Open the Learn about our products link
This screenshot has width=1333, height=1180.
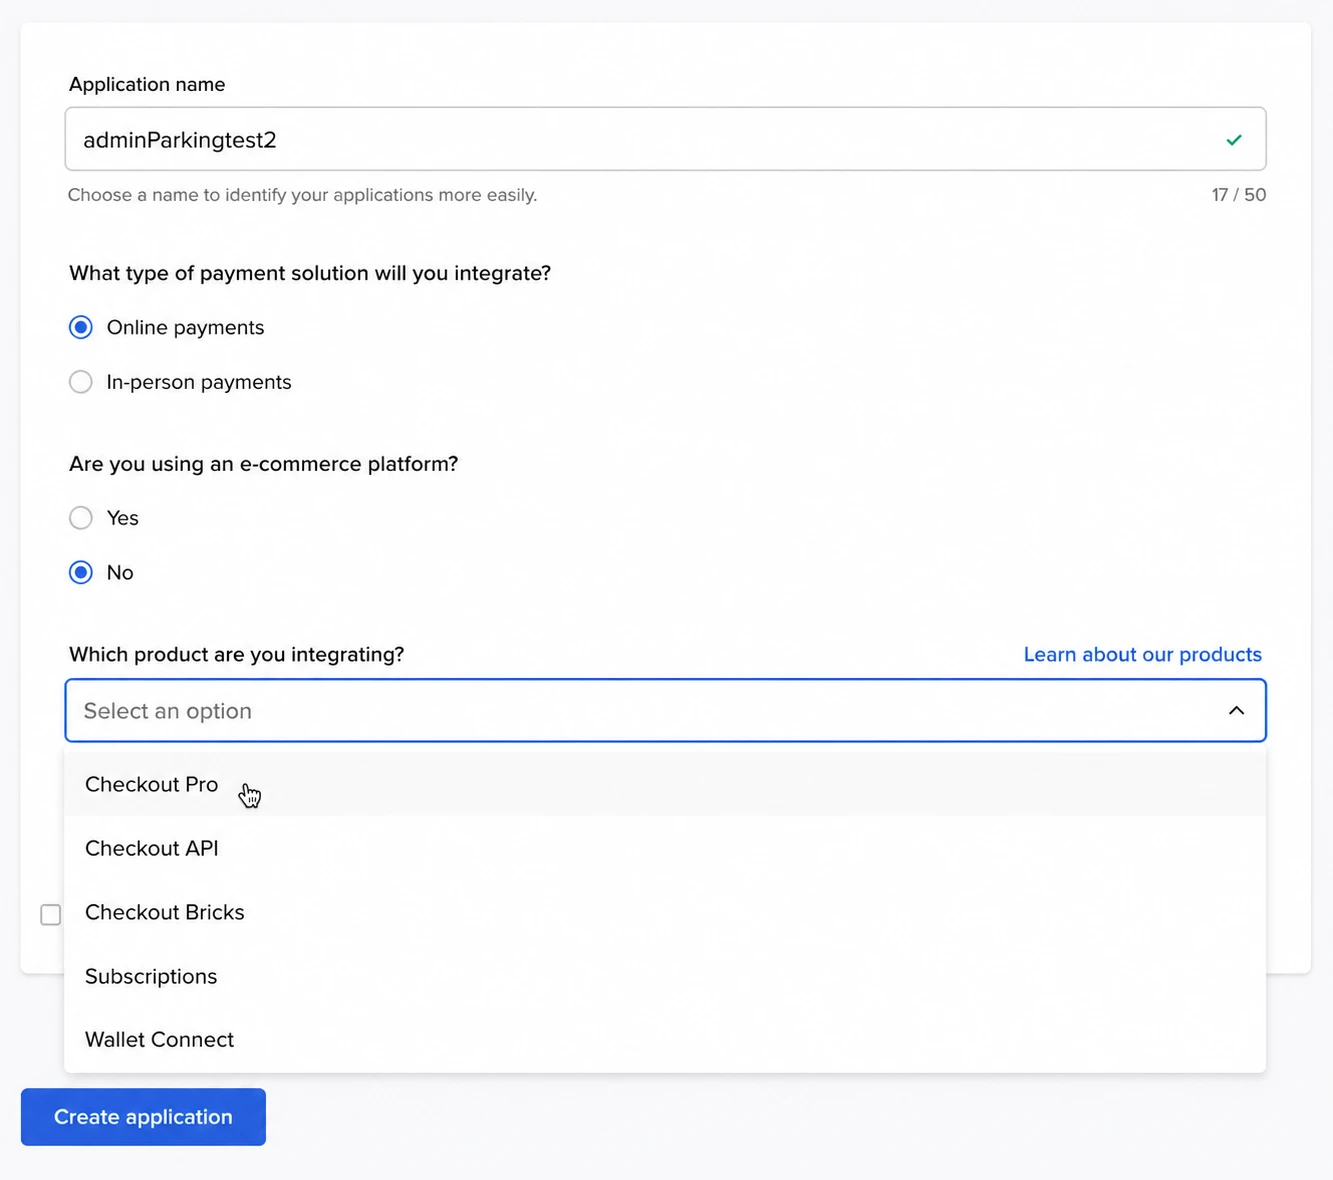[x=1142, y=654]
